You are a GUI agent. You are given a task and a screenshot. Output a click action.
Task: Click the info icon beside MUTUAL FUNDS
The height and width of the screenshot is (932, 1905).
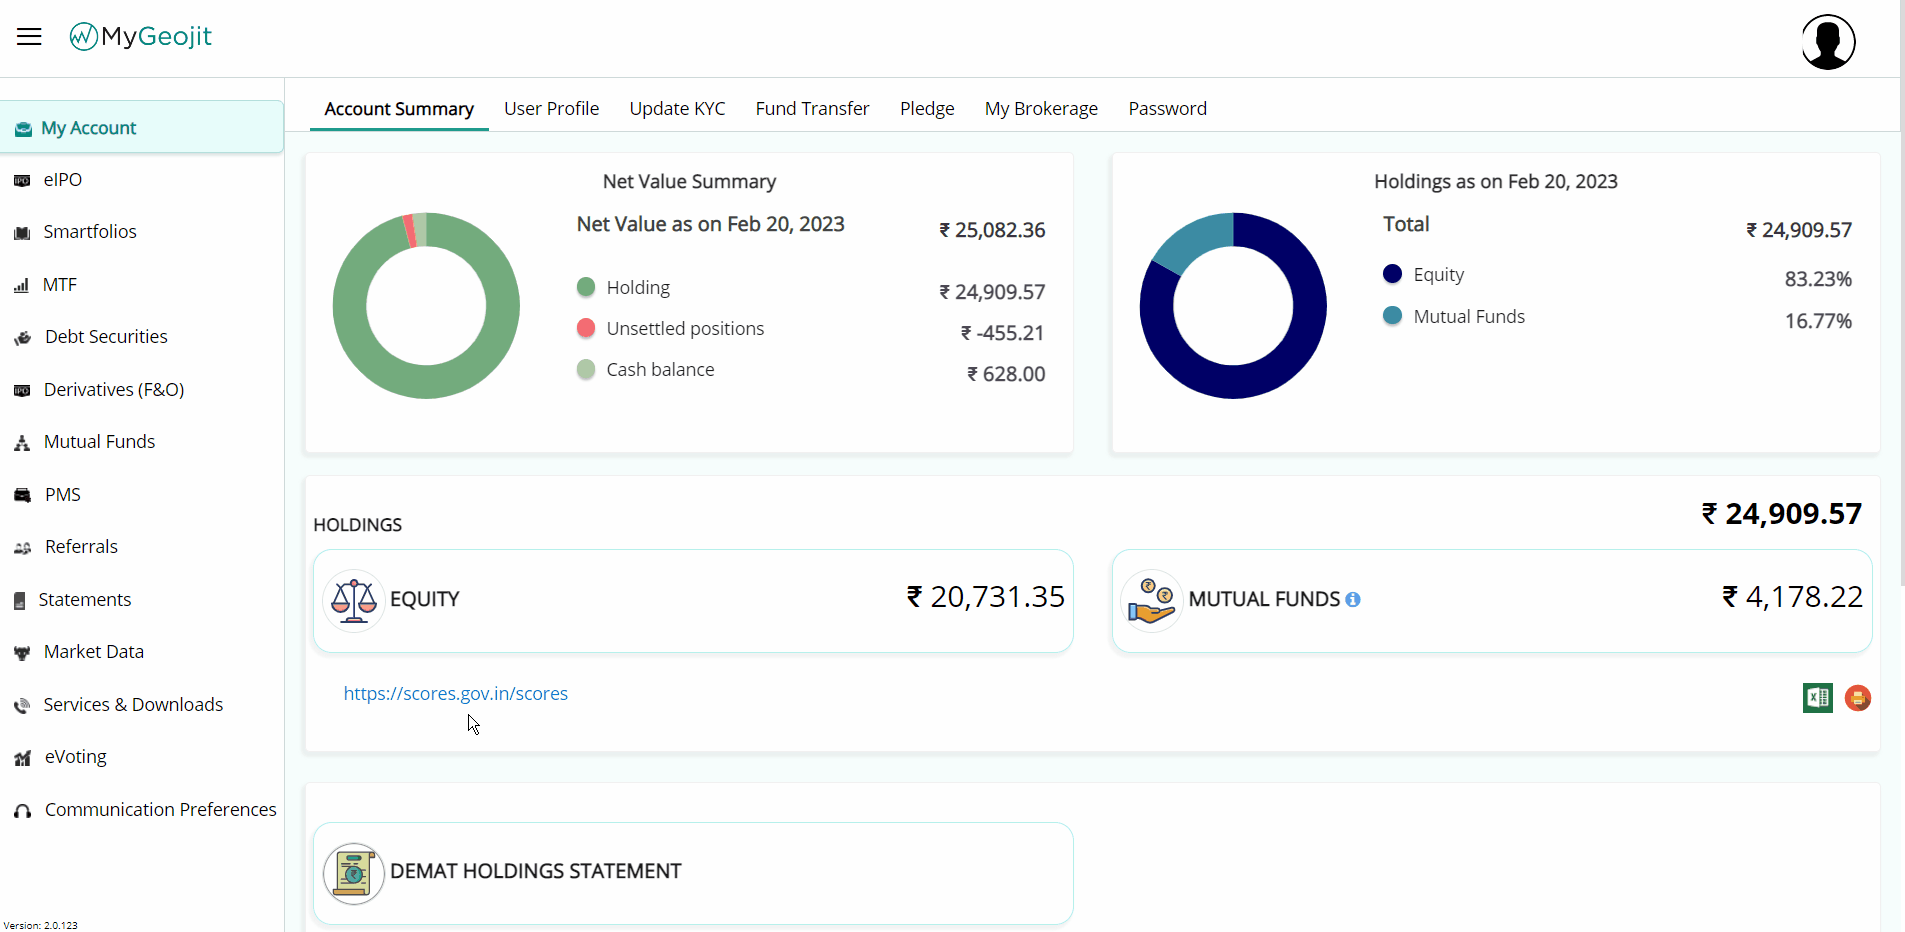point(1354,599)
